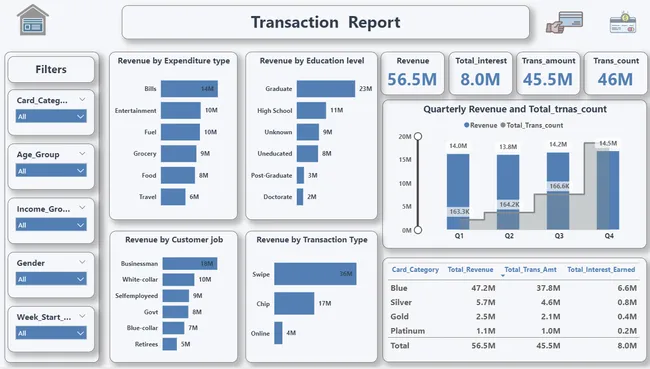Sort table by Total_Interest_Earned column header

click(601, 269)
